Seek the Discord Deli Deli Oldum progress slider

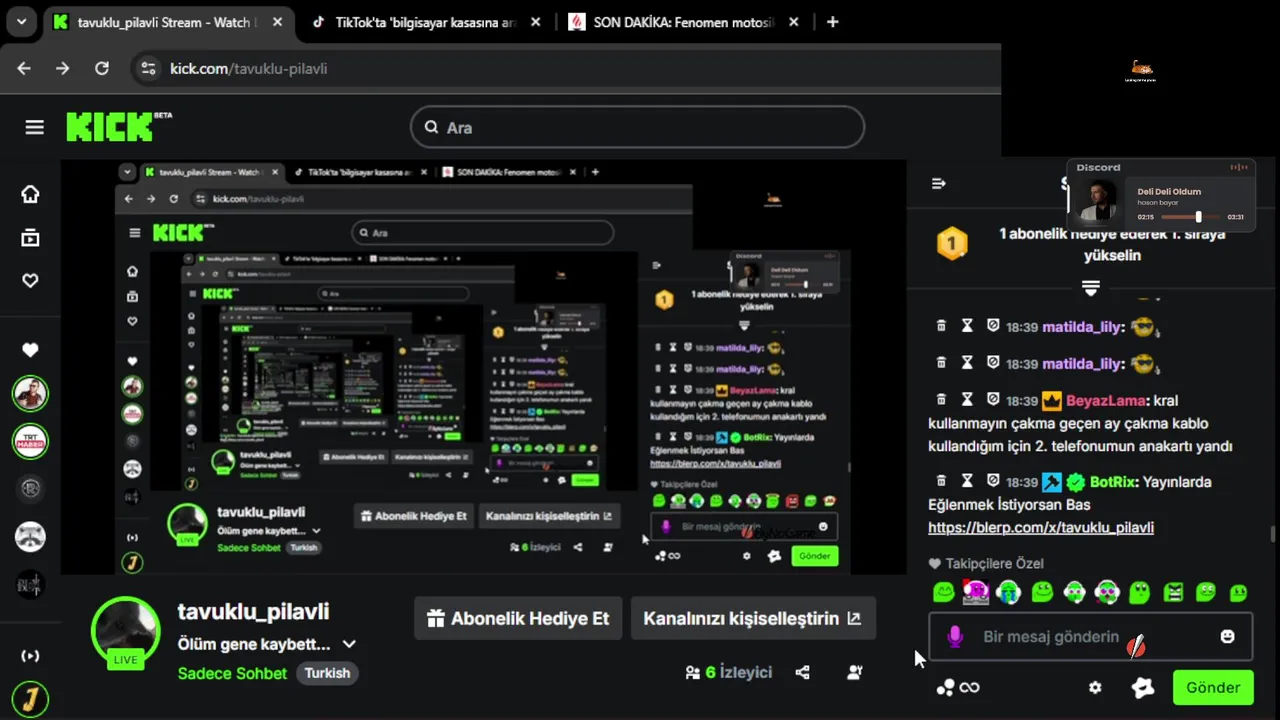pyautogui.click(x=1192, y=216)
